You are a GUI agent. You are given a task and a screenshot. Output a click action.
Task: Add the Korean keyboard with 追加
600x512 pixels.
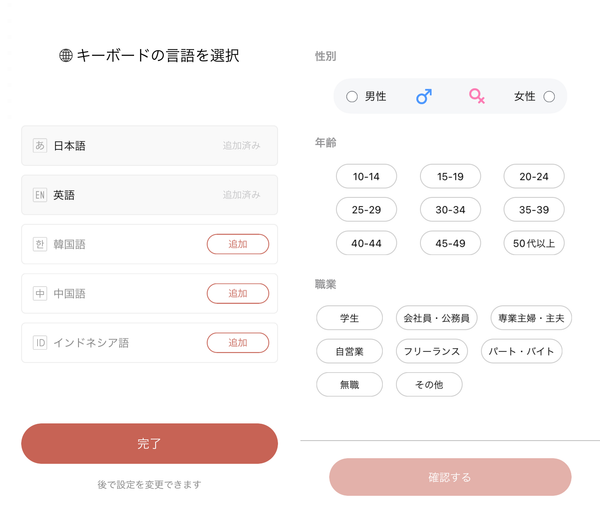(x=238, y=244)
